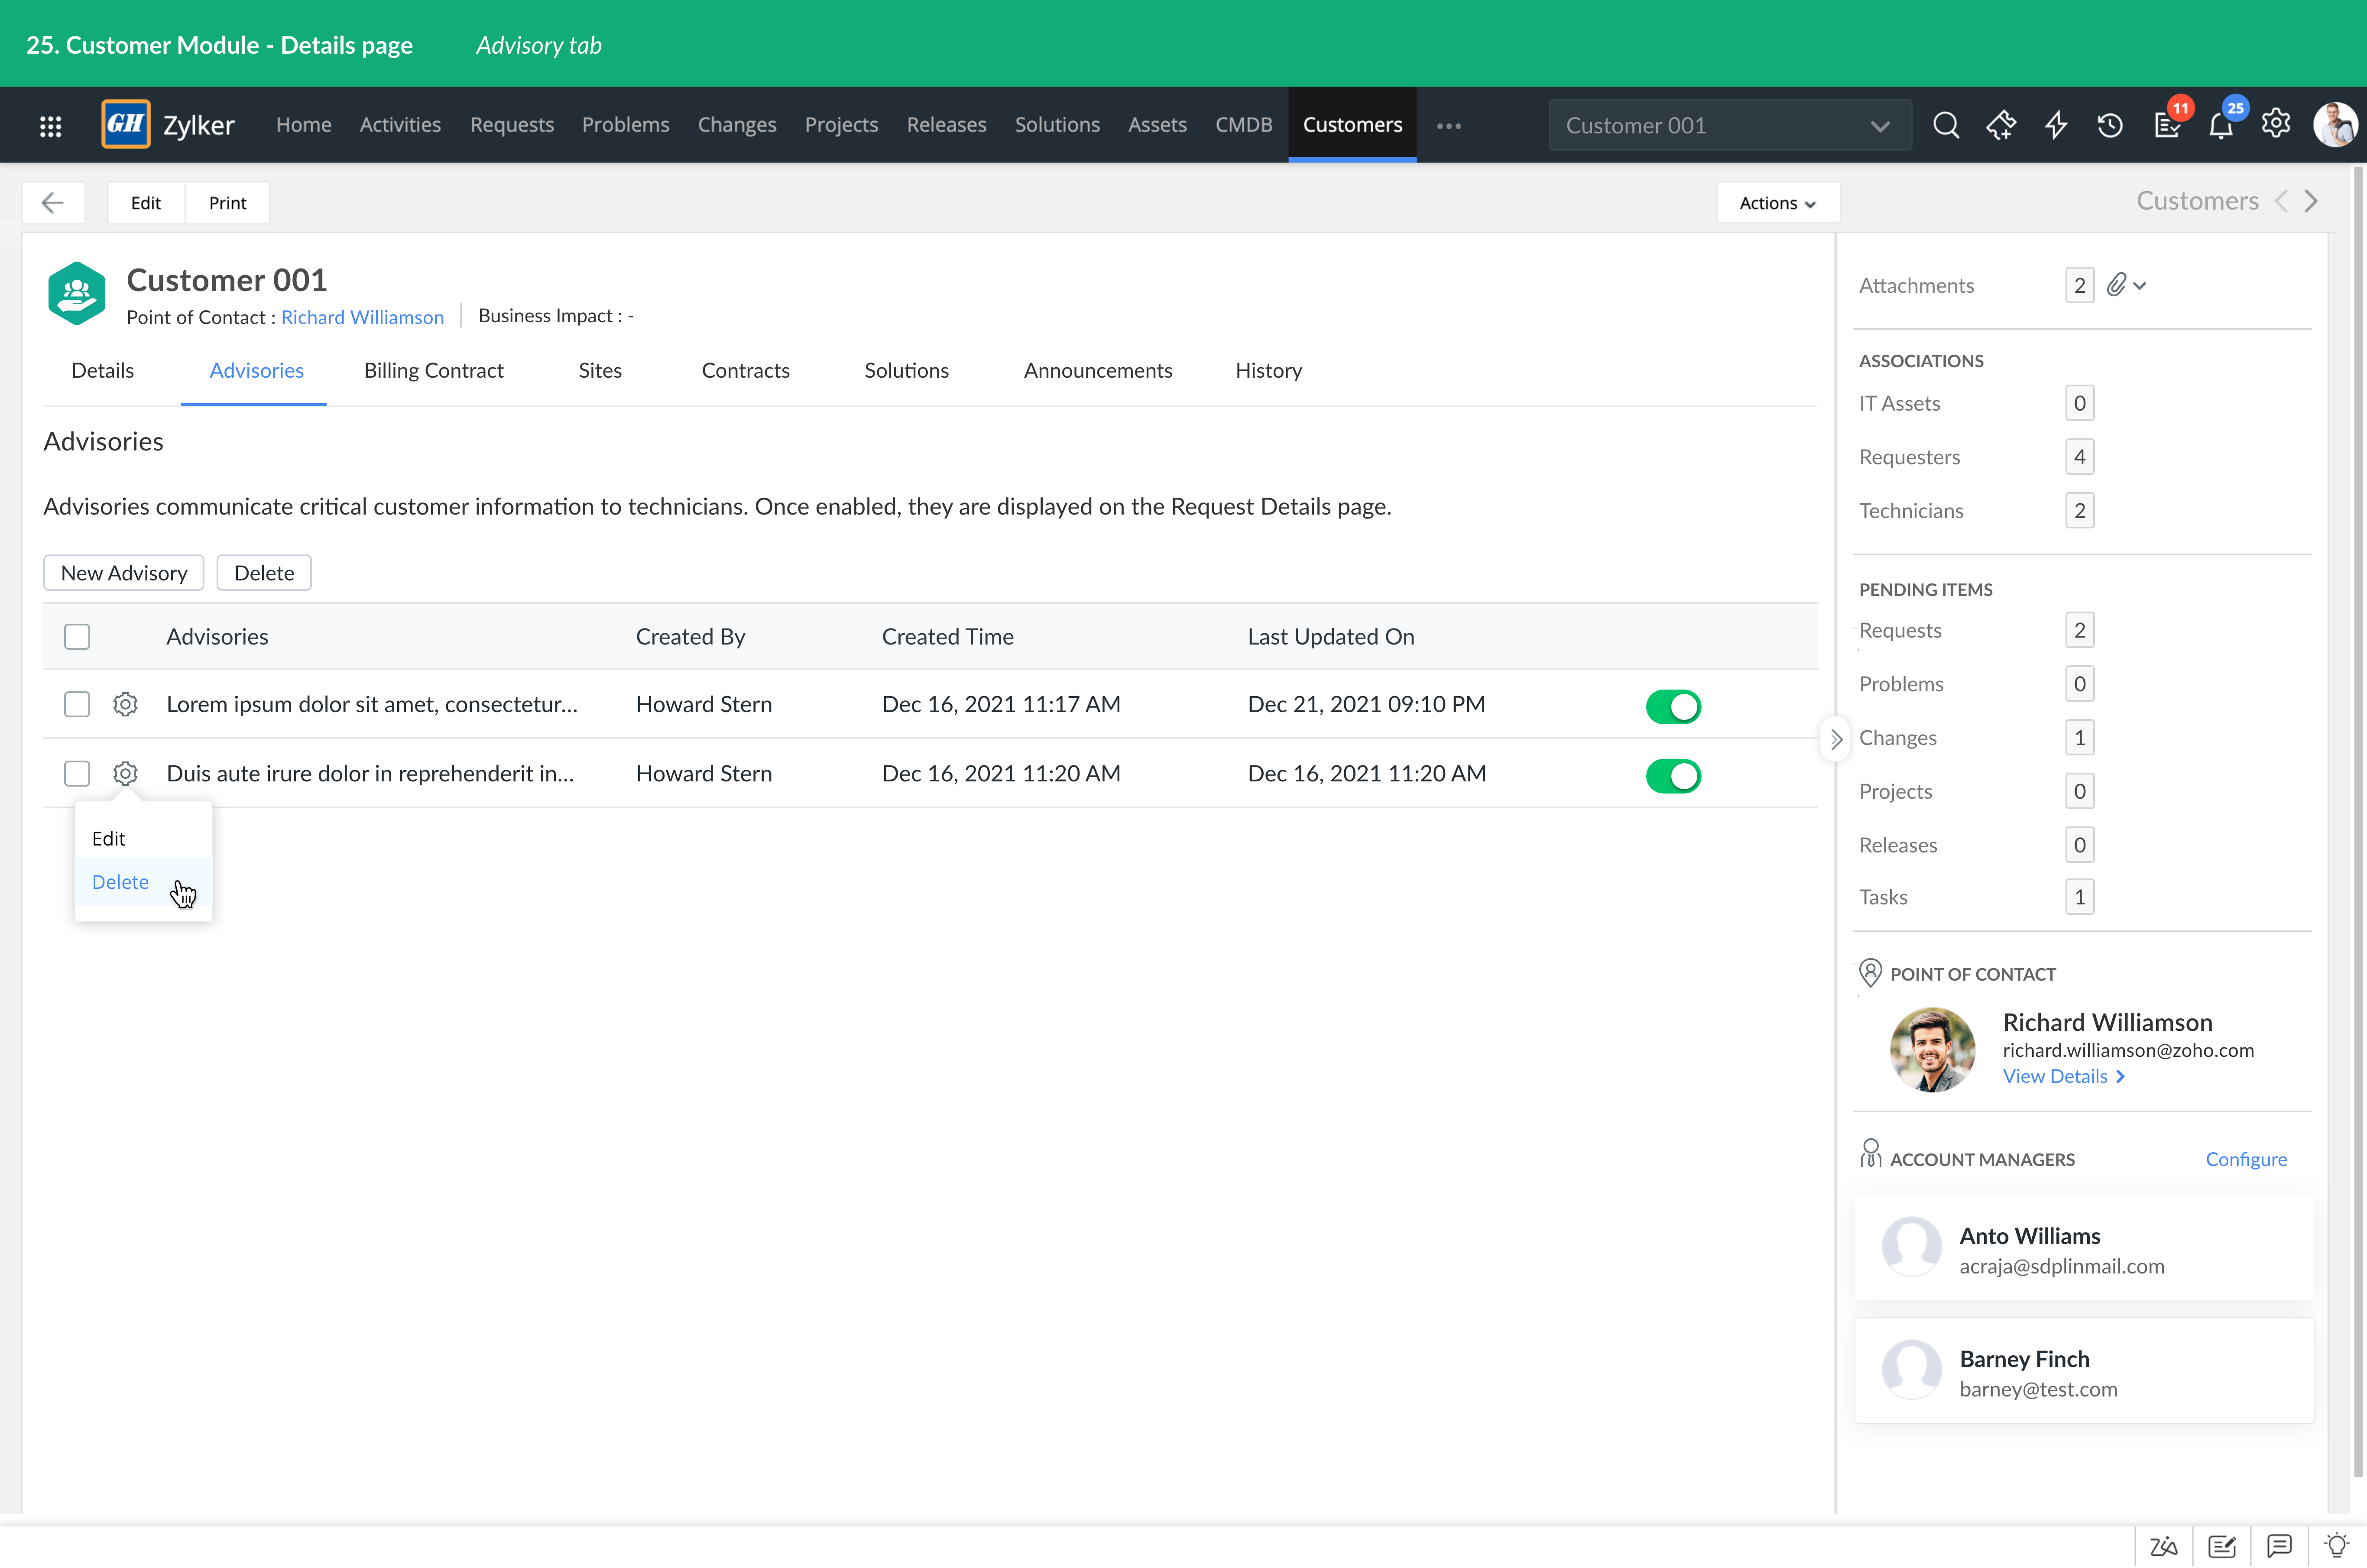This screenshot has width=2367, height=1568.
Task: Click the attachments paperclip icon
Action: tap(2116, 285)
